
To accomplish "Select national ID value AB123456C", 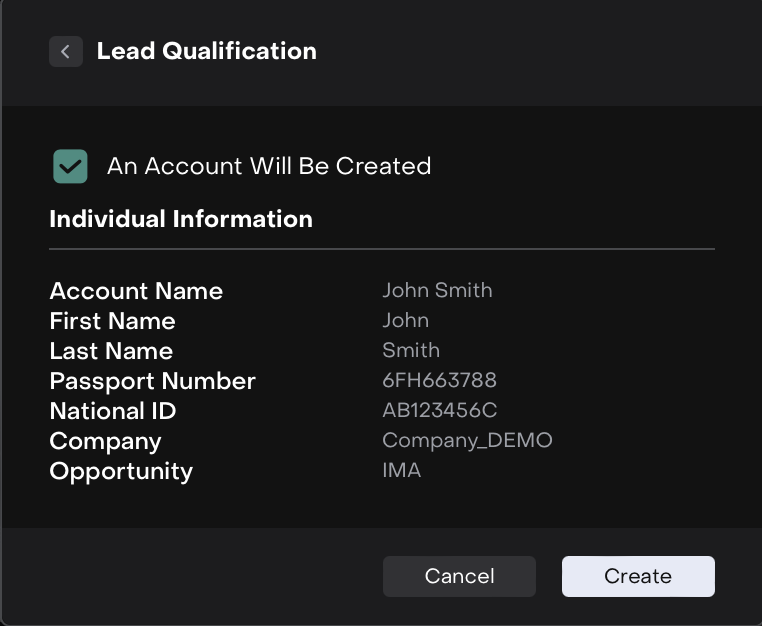I will coord(439,411).
